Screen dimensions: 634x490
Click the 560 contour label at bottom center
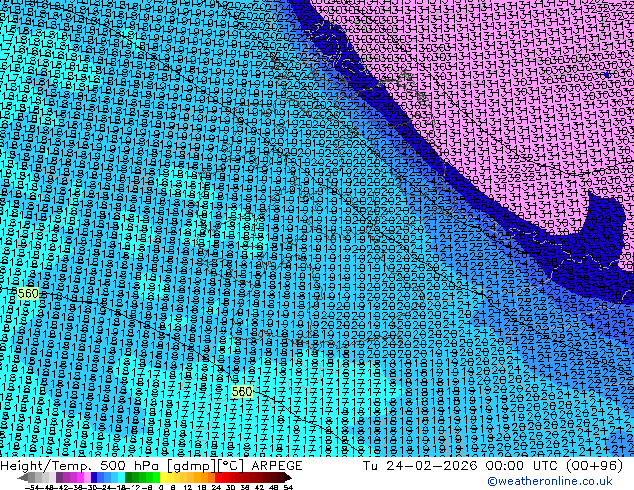coord(242,391)
